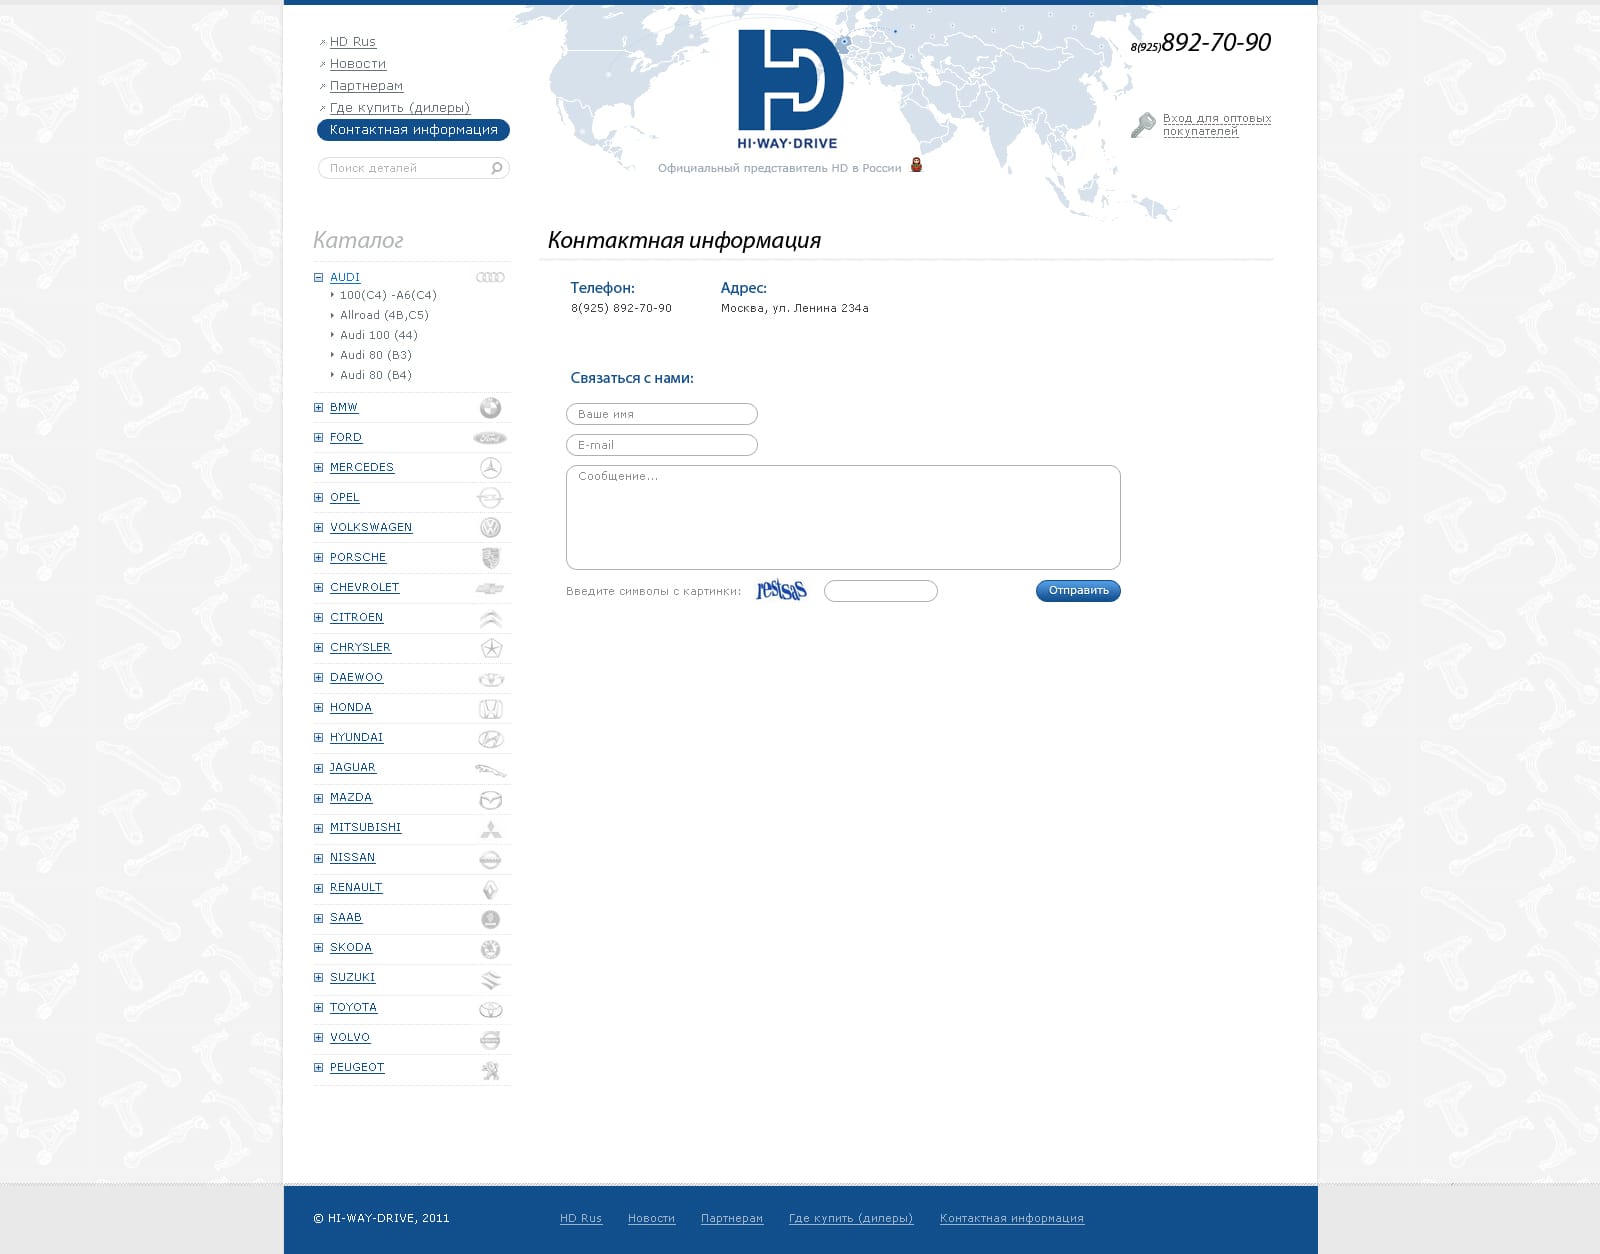Viewport: 1600px width, 1254px height.
Task: Focus the Сообщение message textarea
Action: coord(843,517)
